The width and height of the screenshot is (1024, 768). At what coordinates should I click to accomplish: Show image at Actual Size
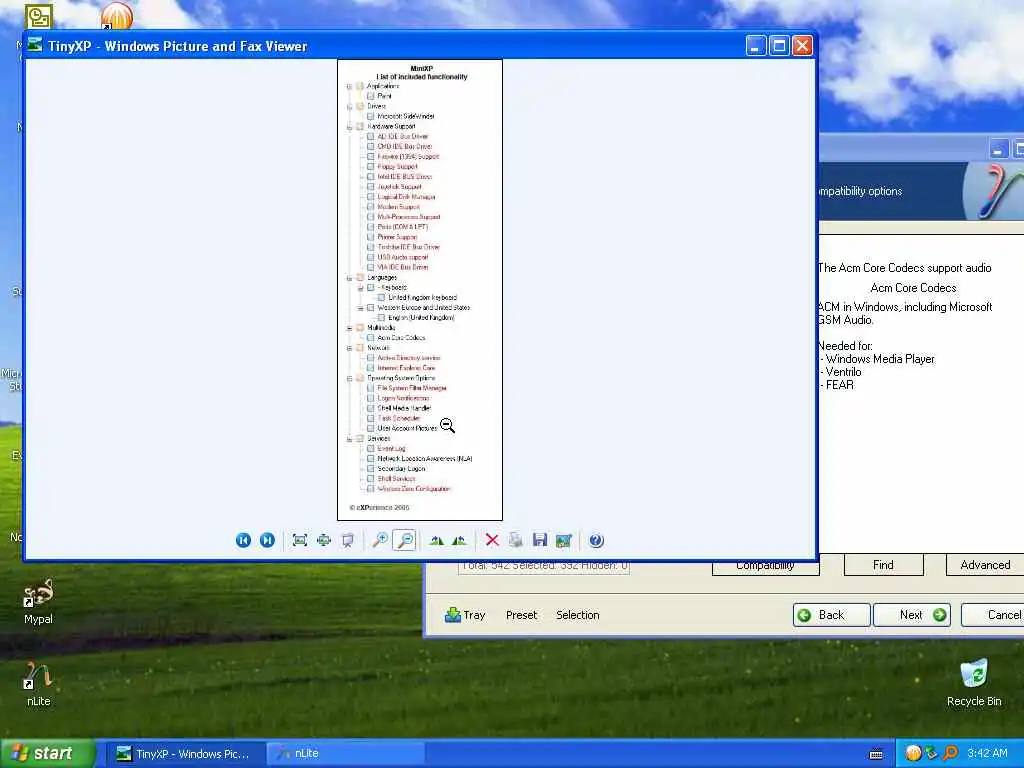(x=324, y=540)
